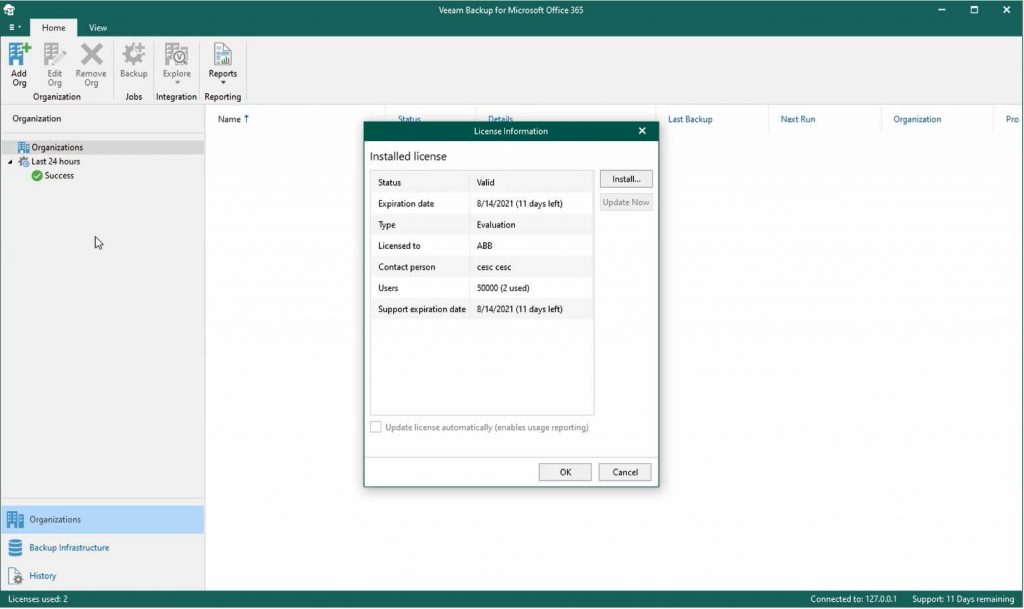Minimize the Veeam Backup window
The width and height of the screenshot is (1024, 609).
[942, 10]
